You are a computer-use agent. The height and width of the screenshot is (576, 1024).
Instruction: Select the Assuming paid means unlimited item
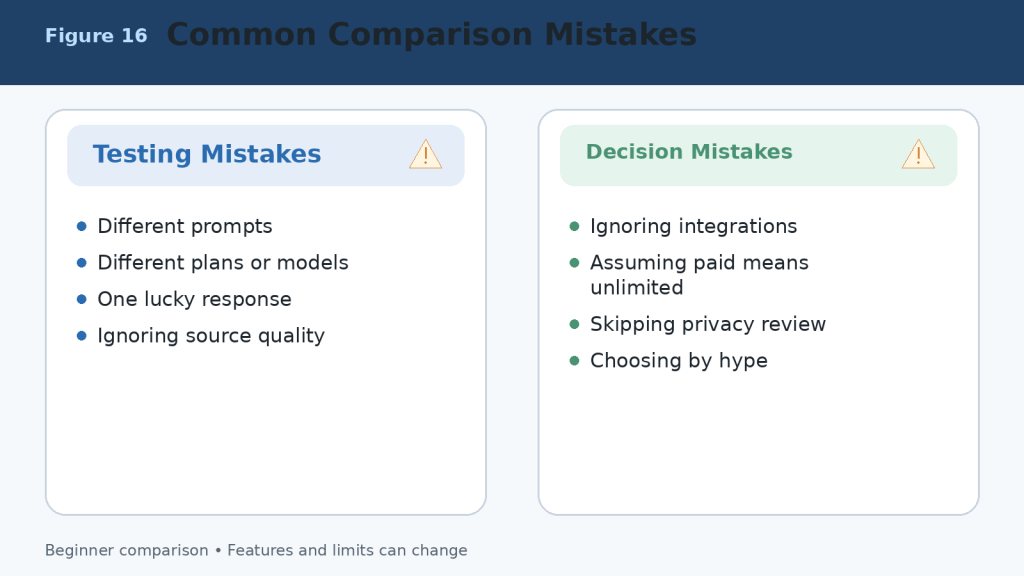pos(699,275)
